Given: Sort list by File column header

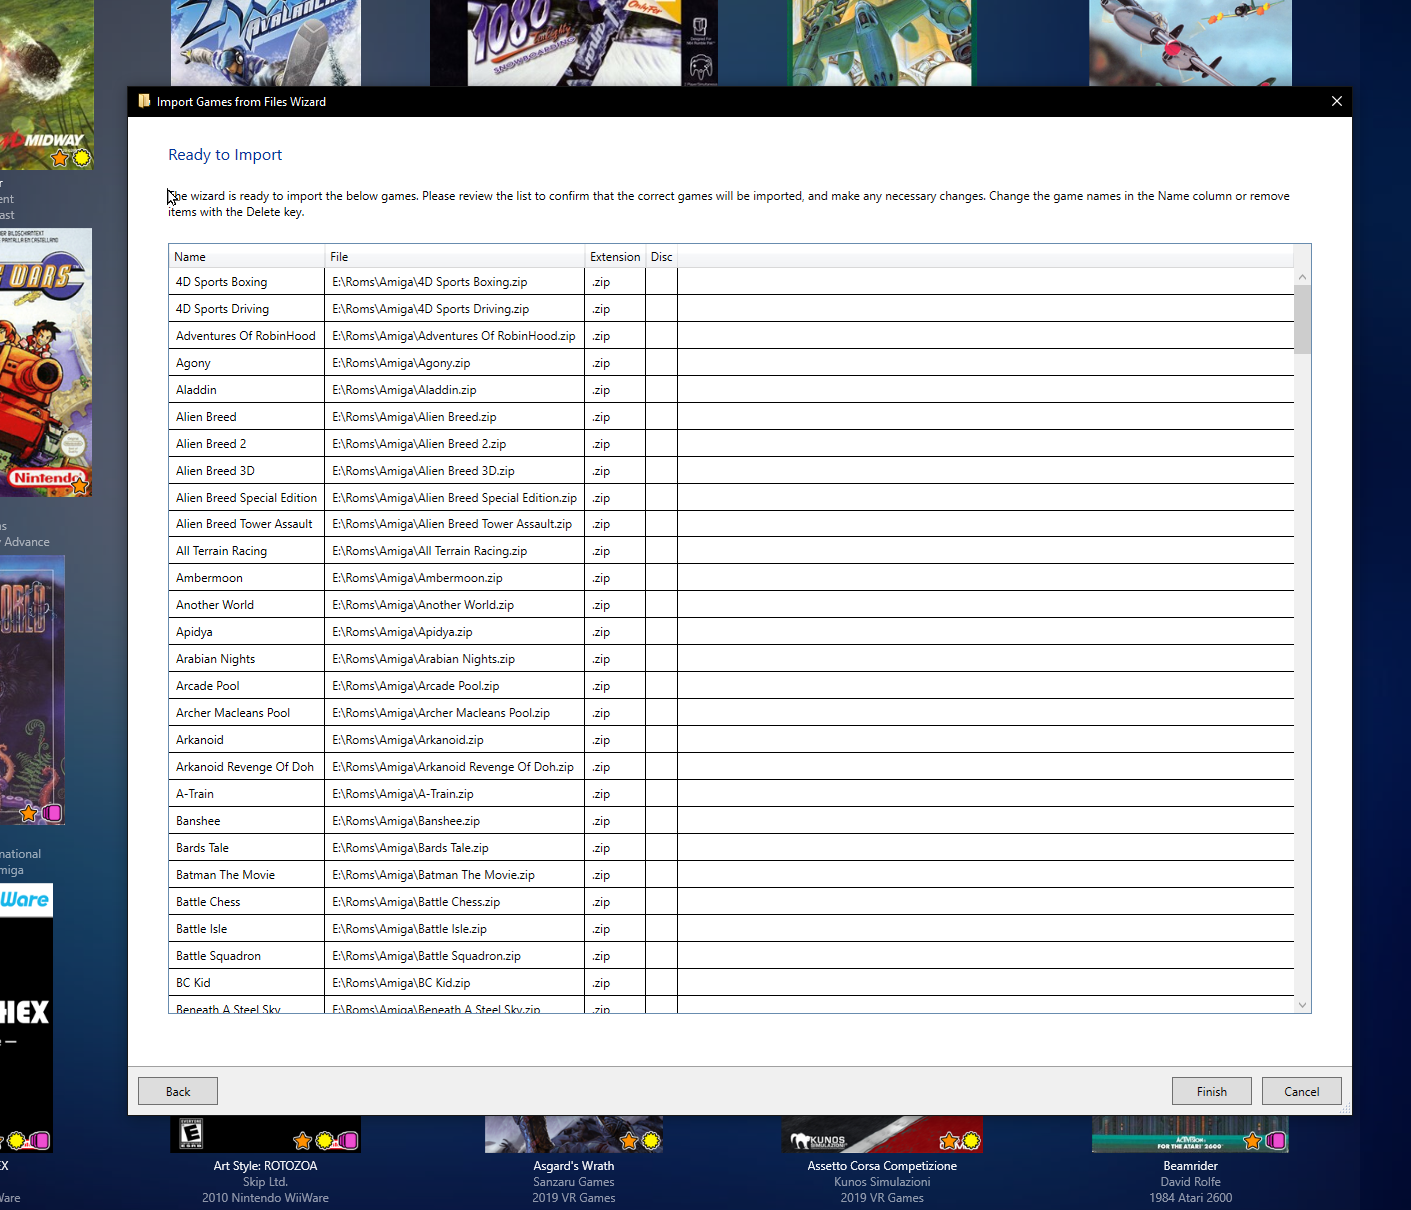Looking at the screenshot, I should pos(454,257).
